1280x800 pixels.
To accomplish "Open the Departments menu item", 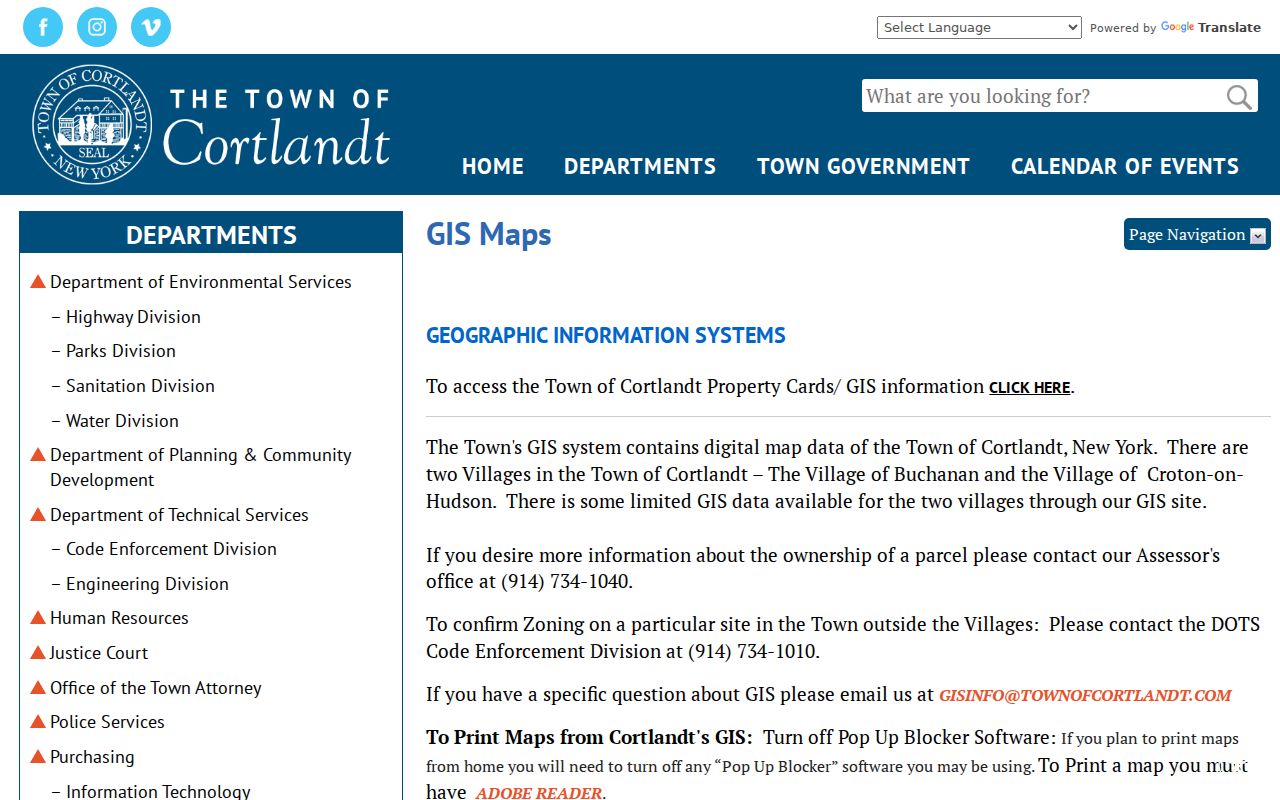I will [640, 166].
